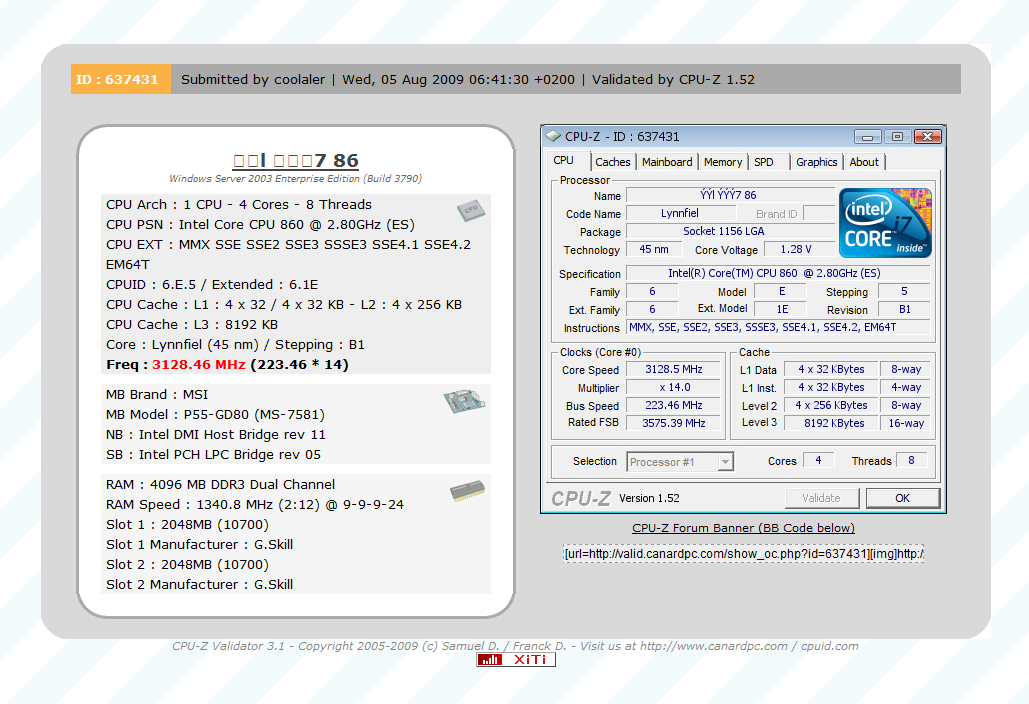The width and height of the screenshot is (1029, 704).
Task: Click the Bus Speed value 223.46 MHz
Action: click(x=673, y=405)
